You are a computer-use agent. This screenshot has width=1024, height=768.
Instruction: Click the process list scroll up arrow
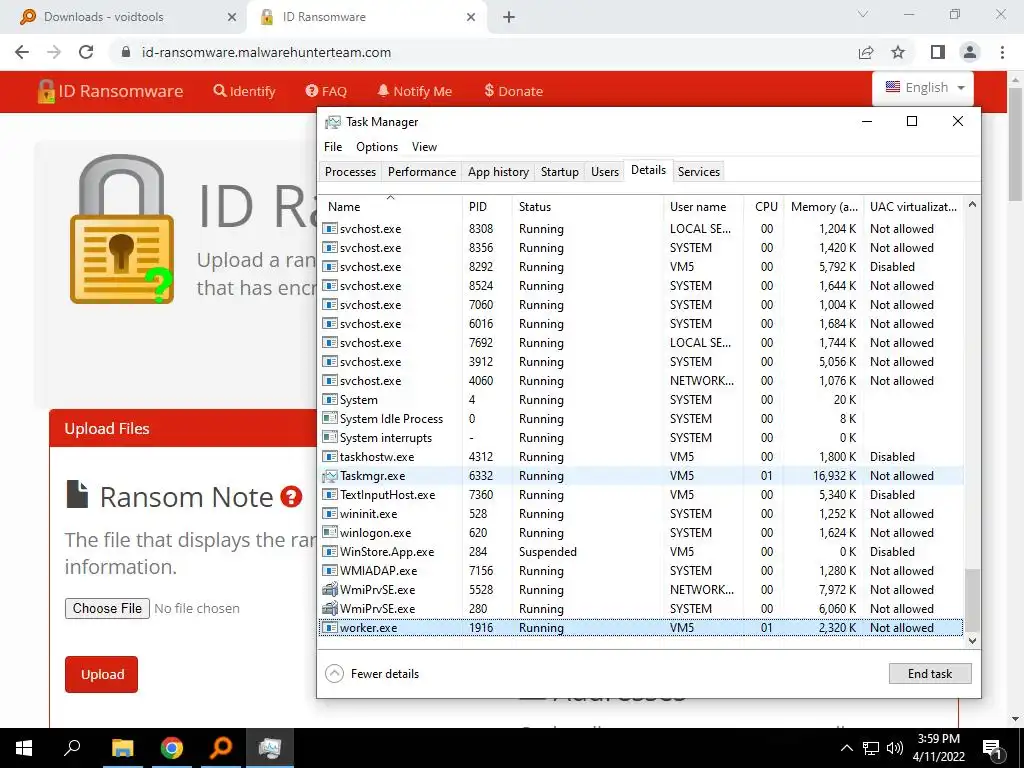coord(972,204)
